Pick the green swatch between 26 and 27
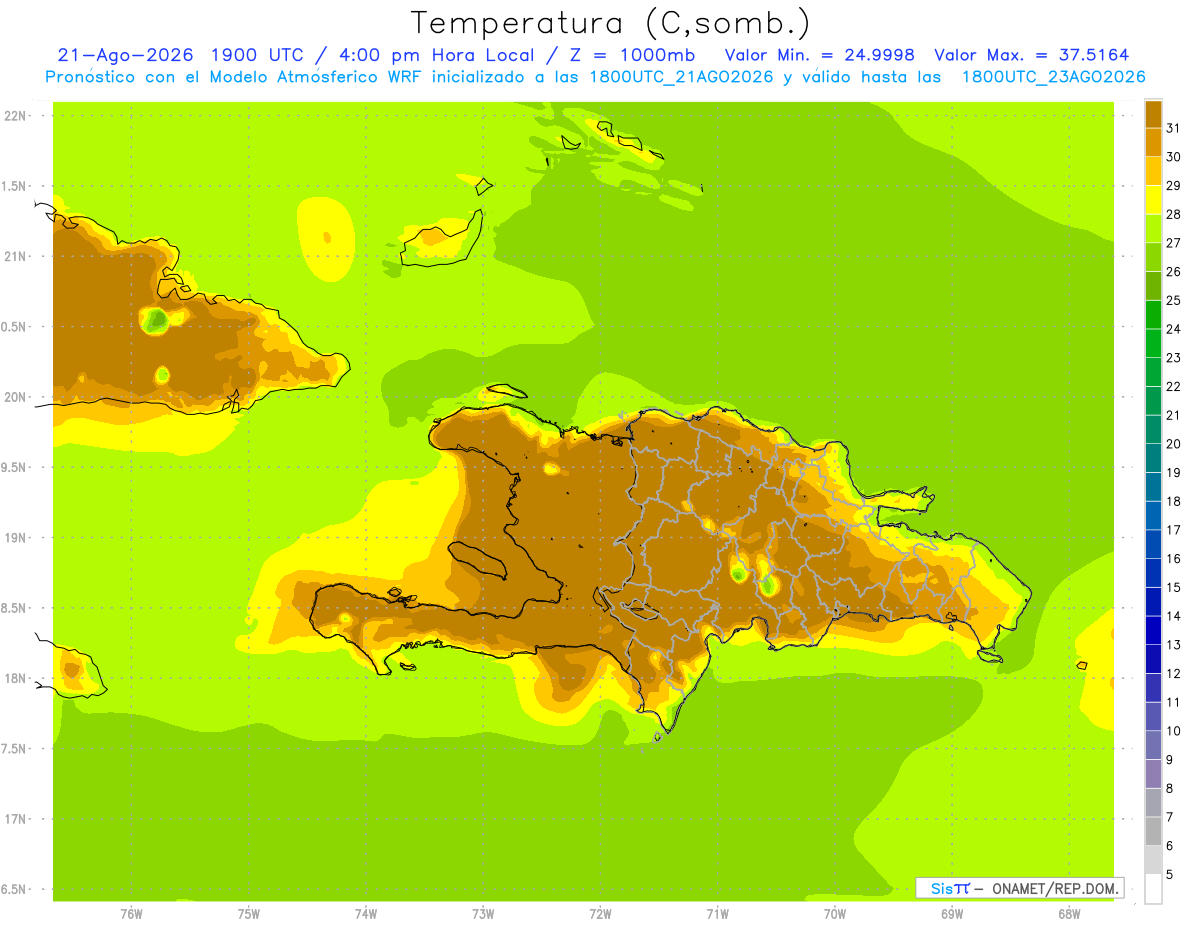The width and height of the screenshot is (1200, 927). point(1153,258)
